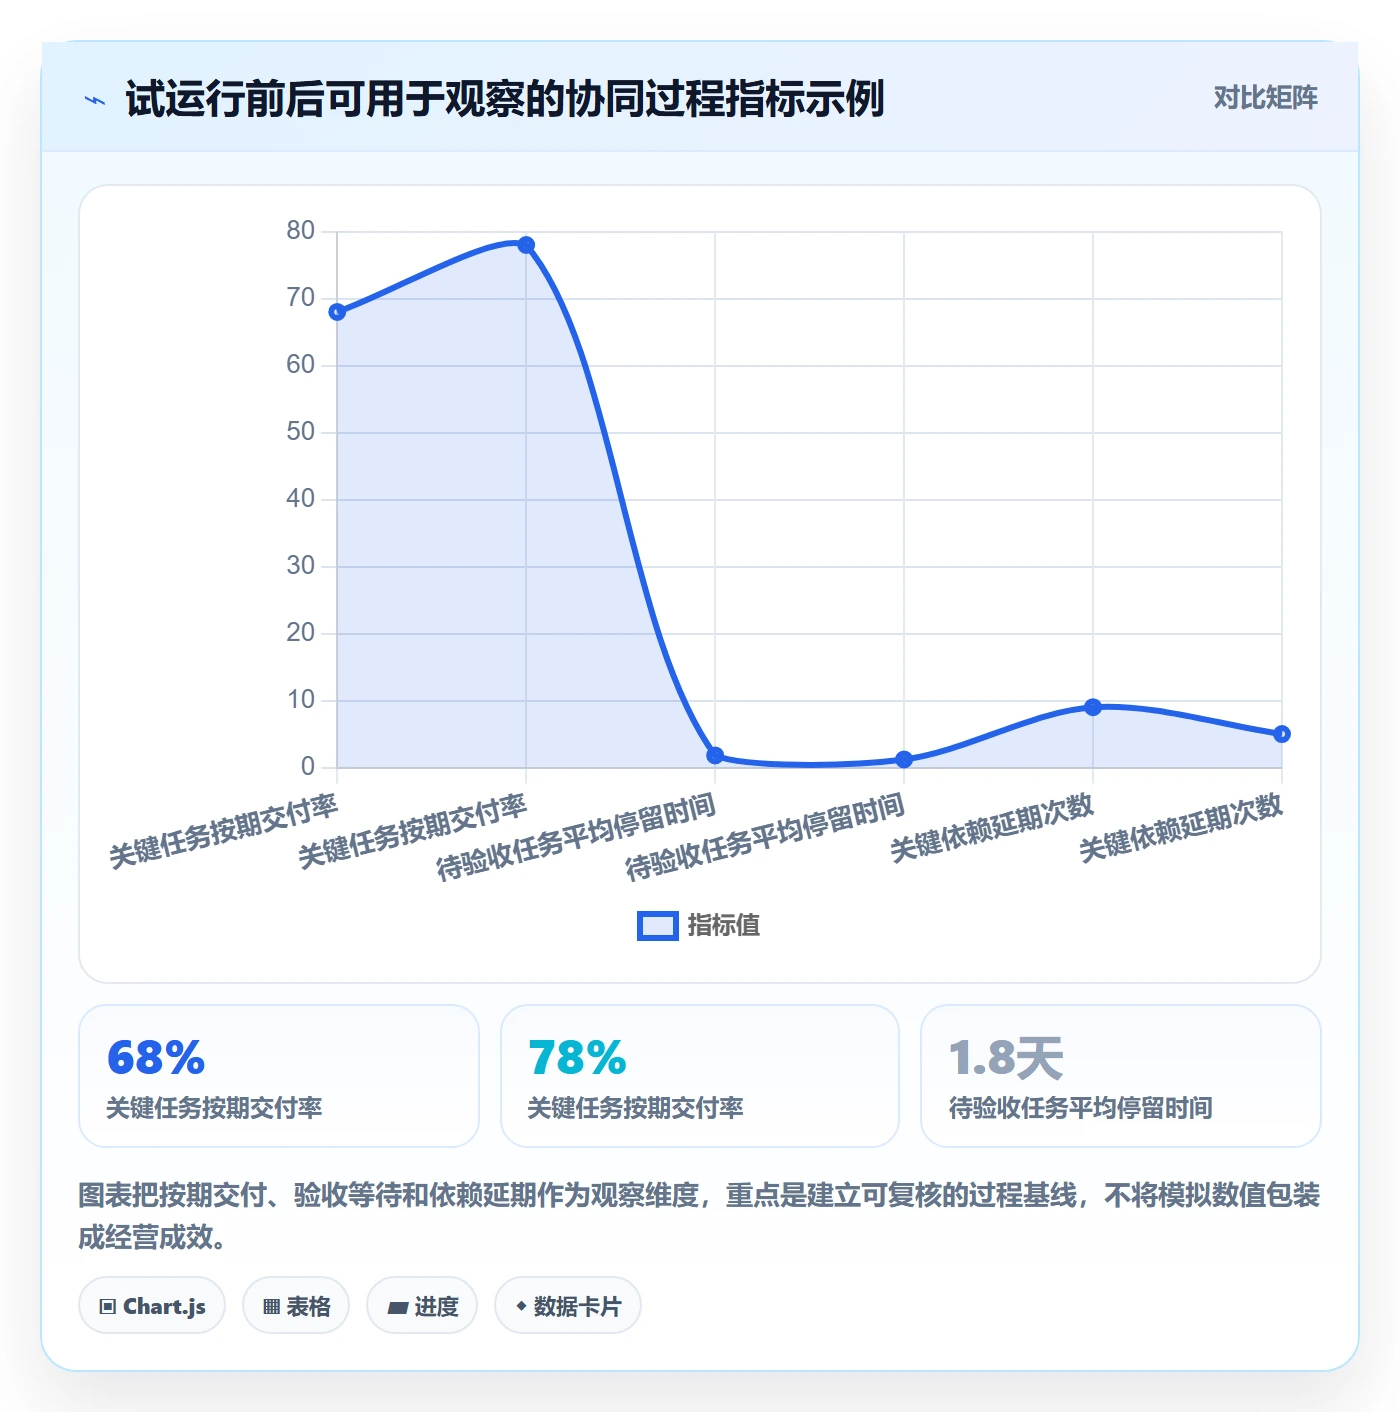
Task: Click the diamond icon in 数据卡片 chip
Action: (521, 1305)
